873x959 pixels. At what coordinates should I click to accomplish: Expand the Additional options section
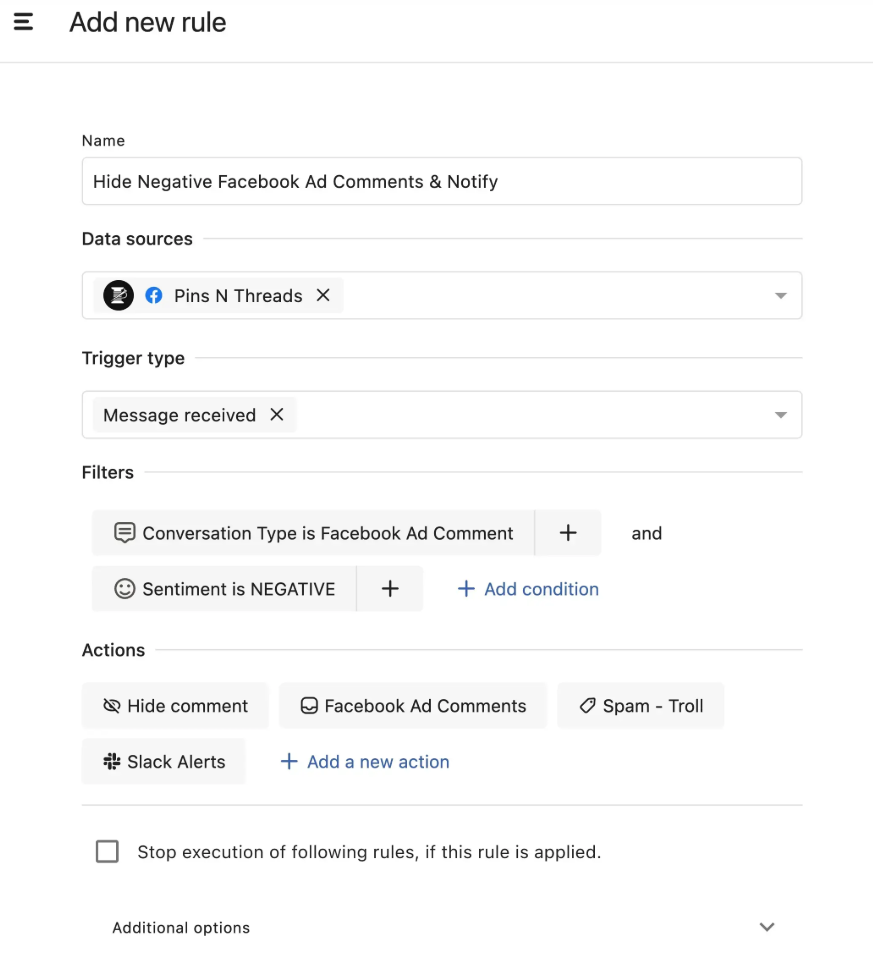click(767, 927)
